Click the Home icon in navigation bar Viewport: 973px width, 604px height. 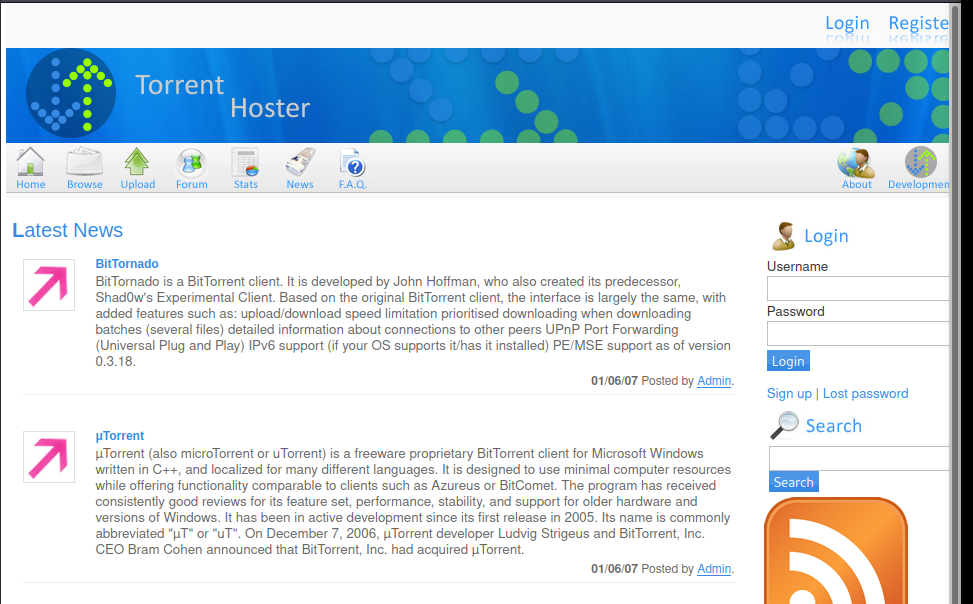tap(31, 163)
